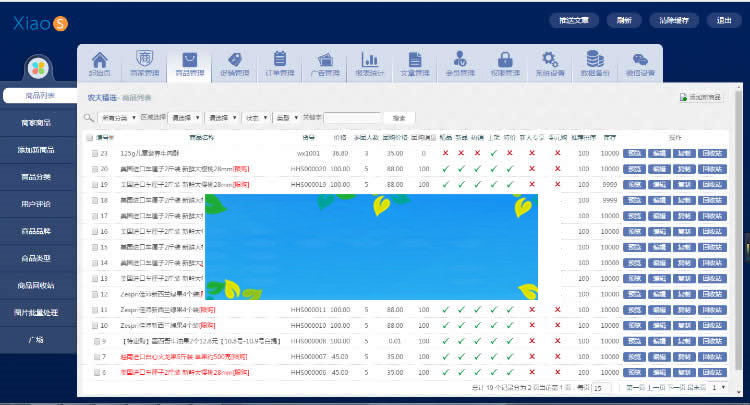Click the keyword search input field

pos(351,117)
